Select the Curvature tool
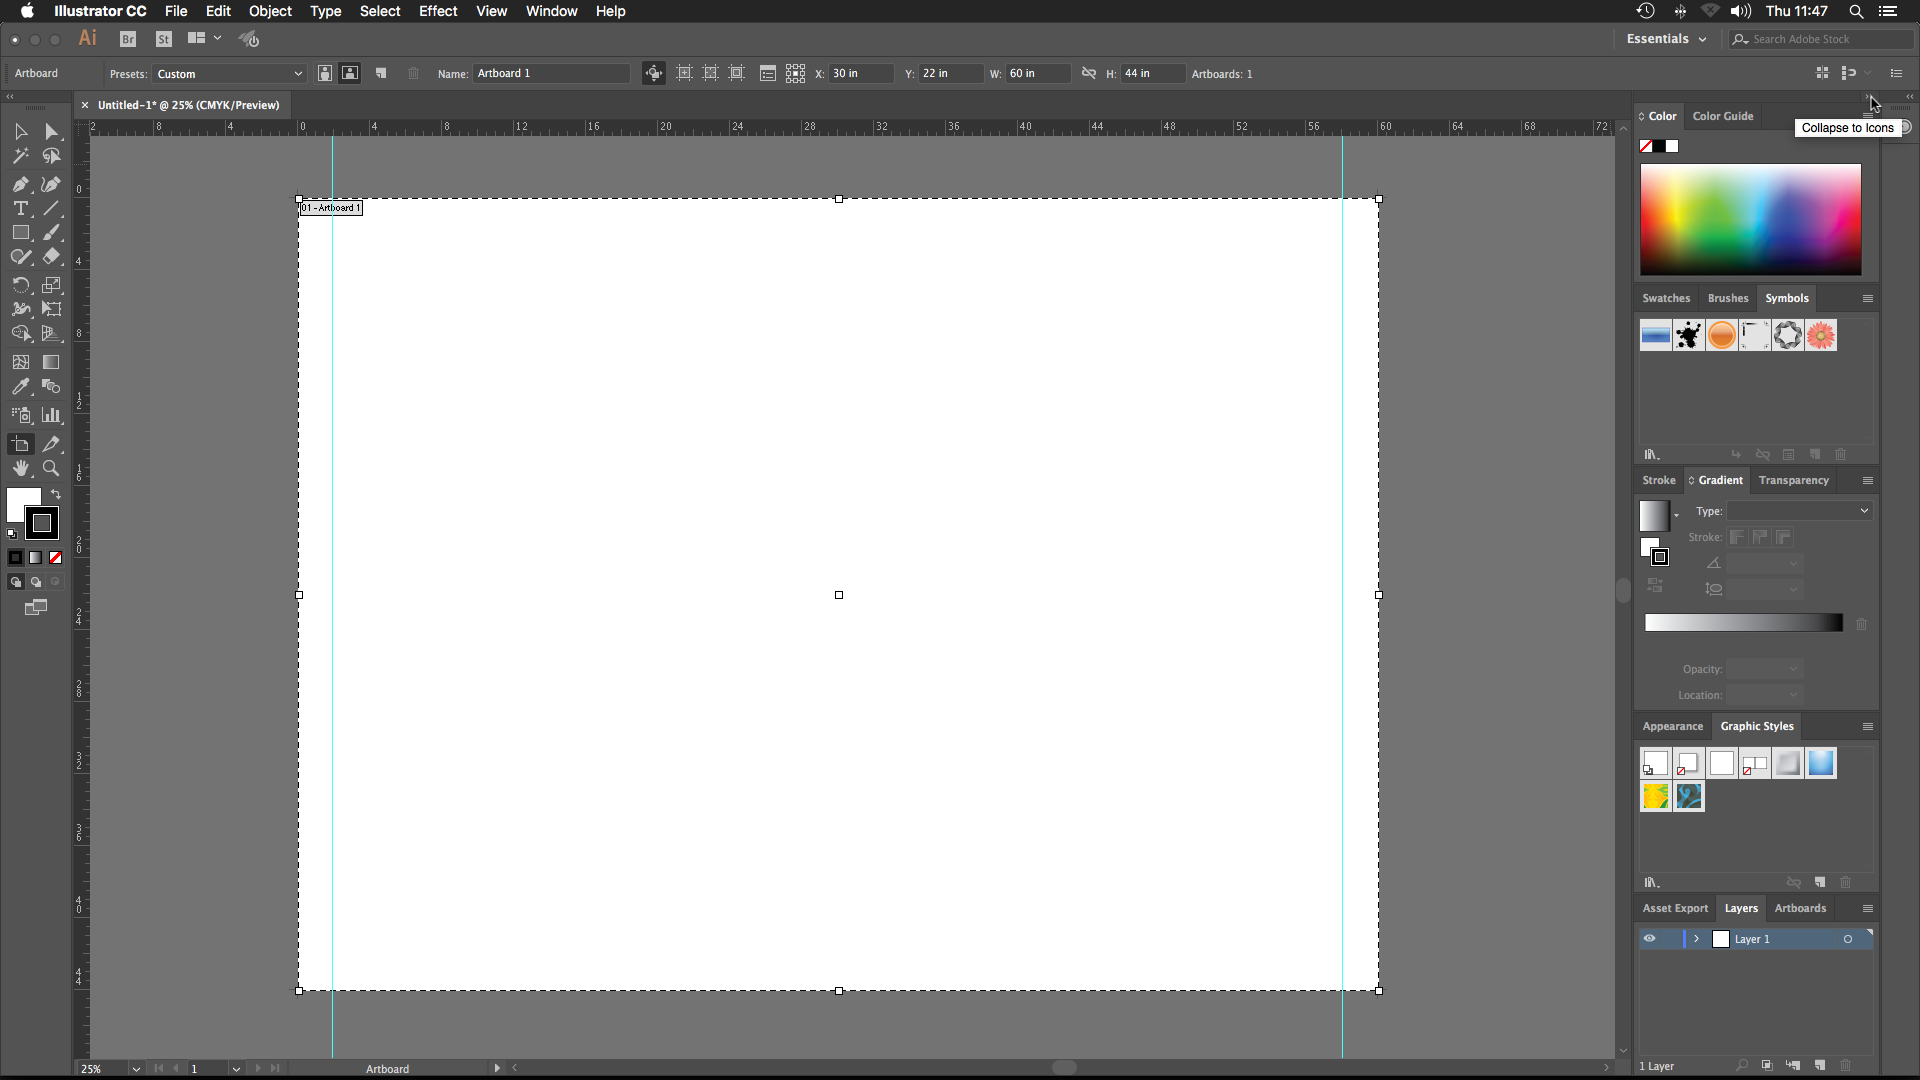The image size is (1920, 1080). click(51, 184)
